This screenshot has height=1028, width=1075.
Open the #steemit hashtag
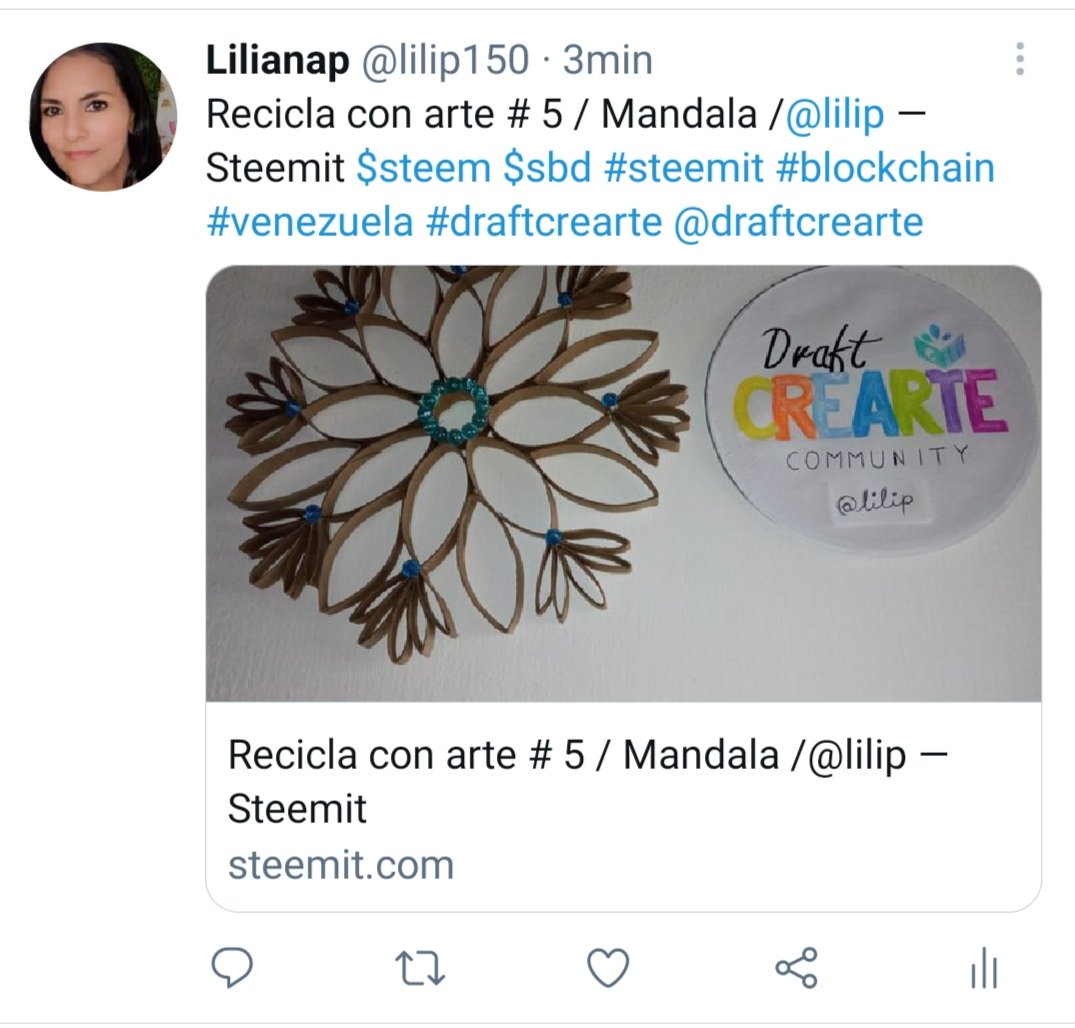point(684,168)
